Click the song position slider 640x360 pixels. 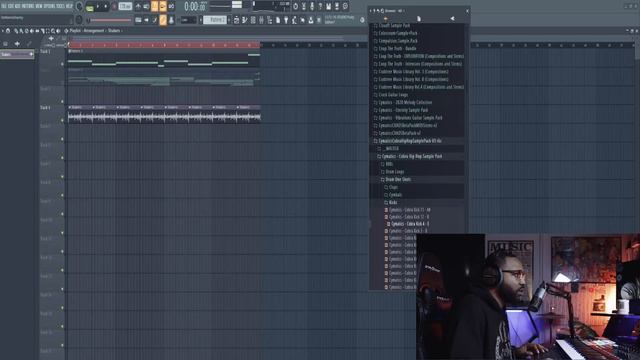pyautogui.click(x=110, y=20)
